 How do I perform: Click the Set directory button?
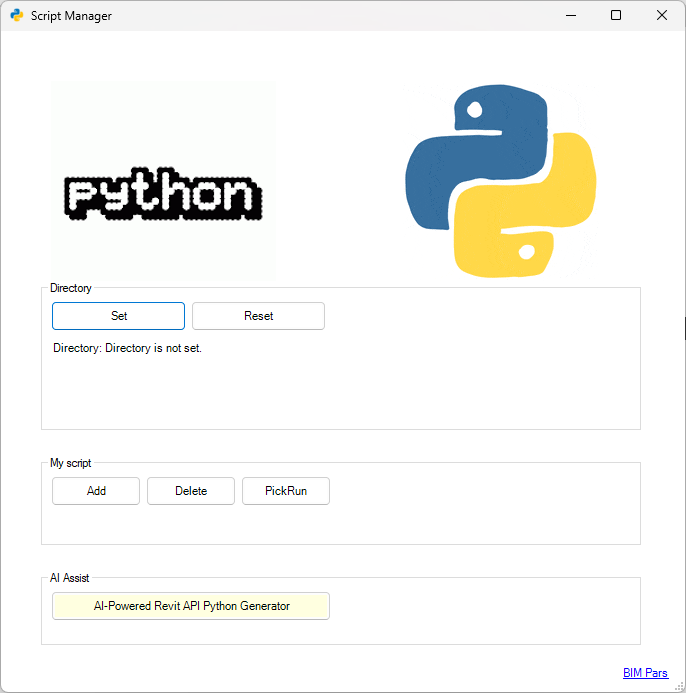pos(118,316)
